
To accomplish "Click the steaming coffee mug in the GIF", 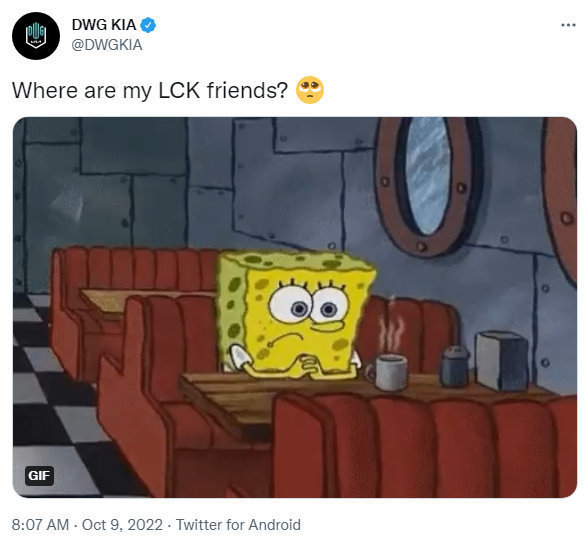I will tap(389, 371).
